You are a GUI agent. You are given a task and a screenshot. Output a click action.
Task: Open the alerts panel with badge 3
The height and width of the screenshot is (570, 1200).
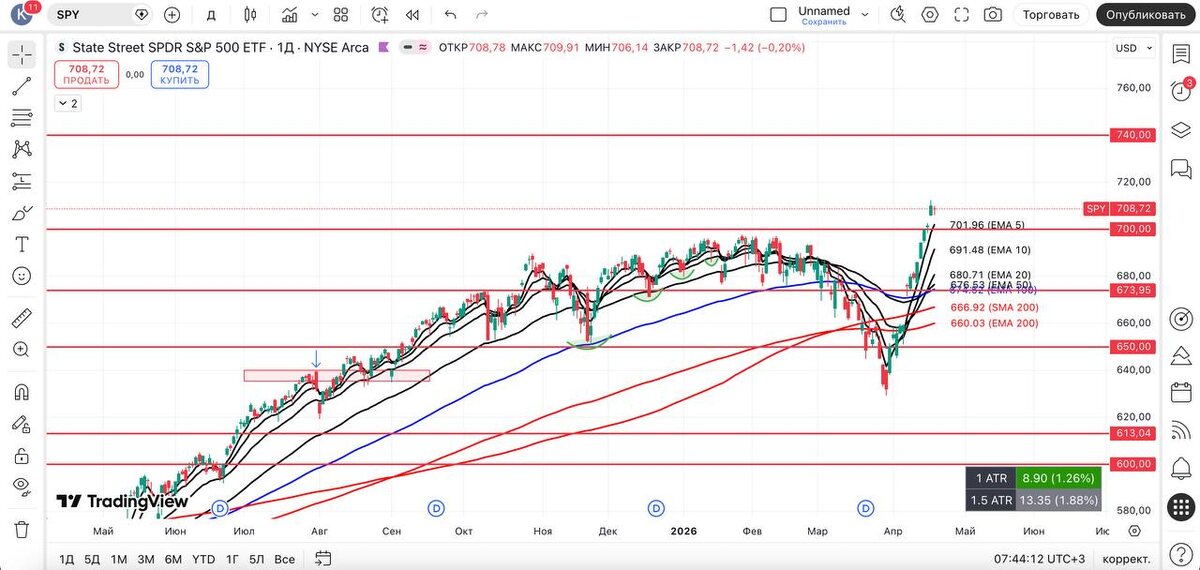[x=1181, y=90]
